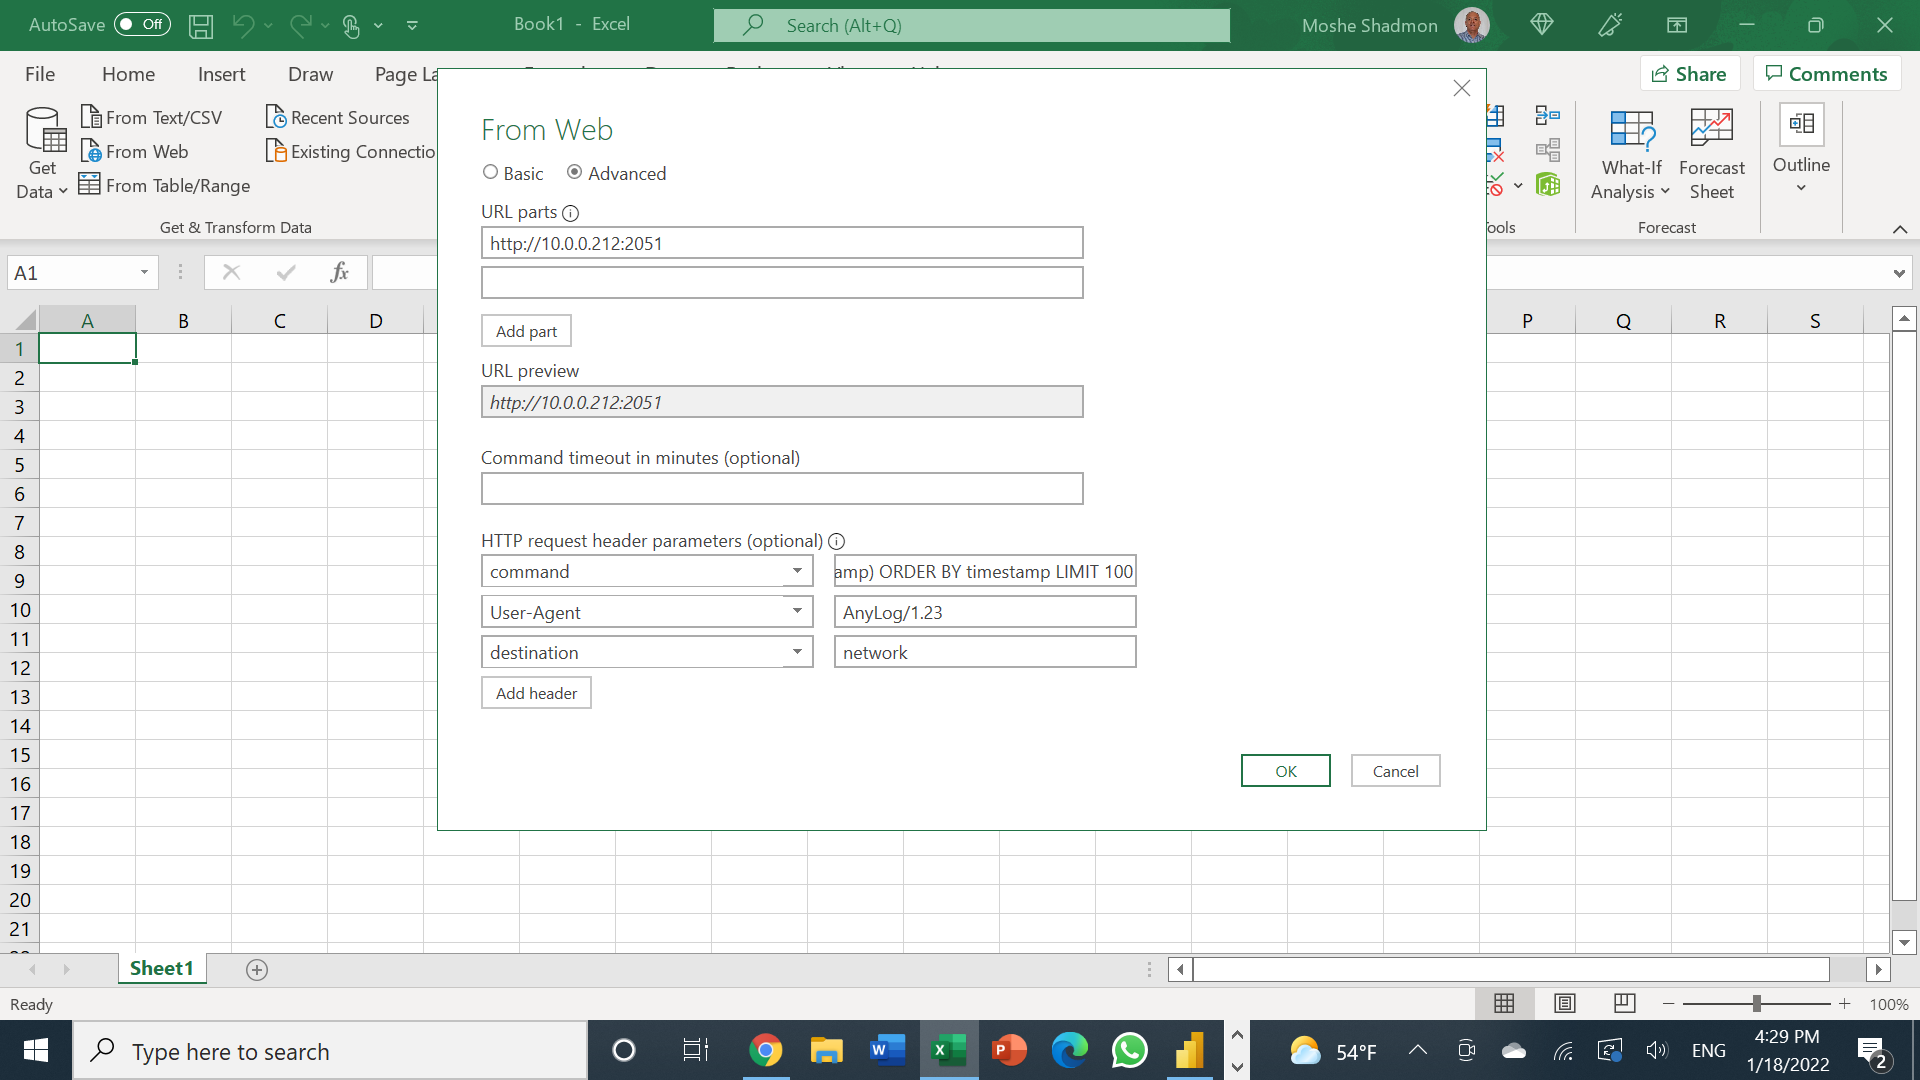Select the Basic radio option
Screen dimensions: 1920x1080
(490, 172)
